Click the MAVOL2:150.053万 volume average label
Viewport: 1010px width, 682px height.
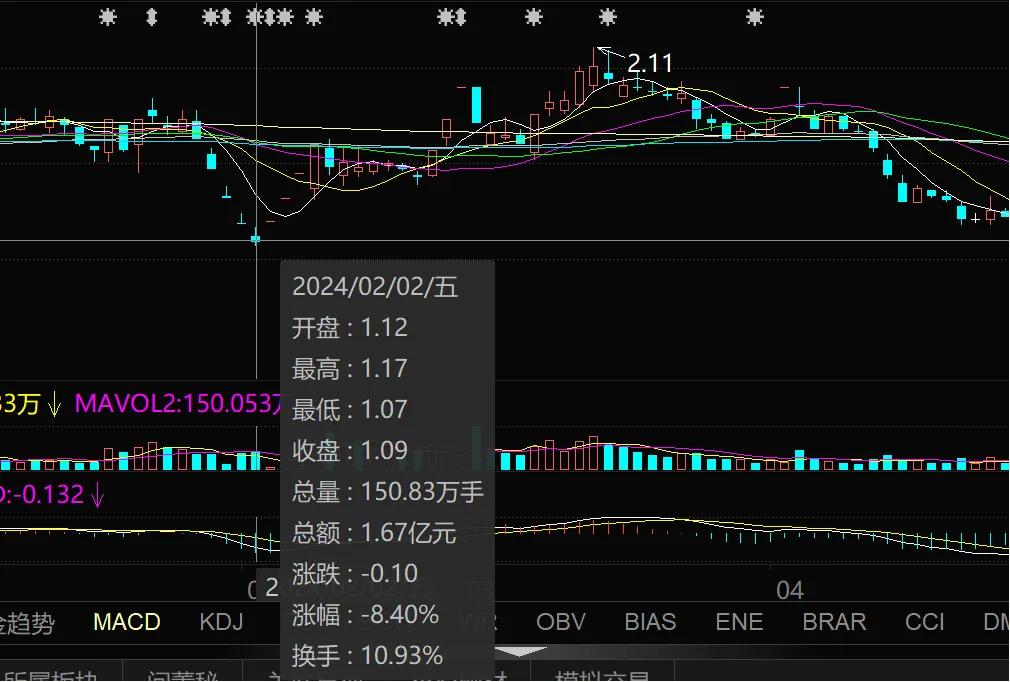coord(178,404)
